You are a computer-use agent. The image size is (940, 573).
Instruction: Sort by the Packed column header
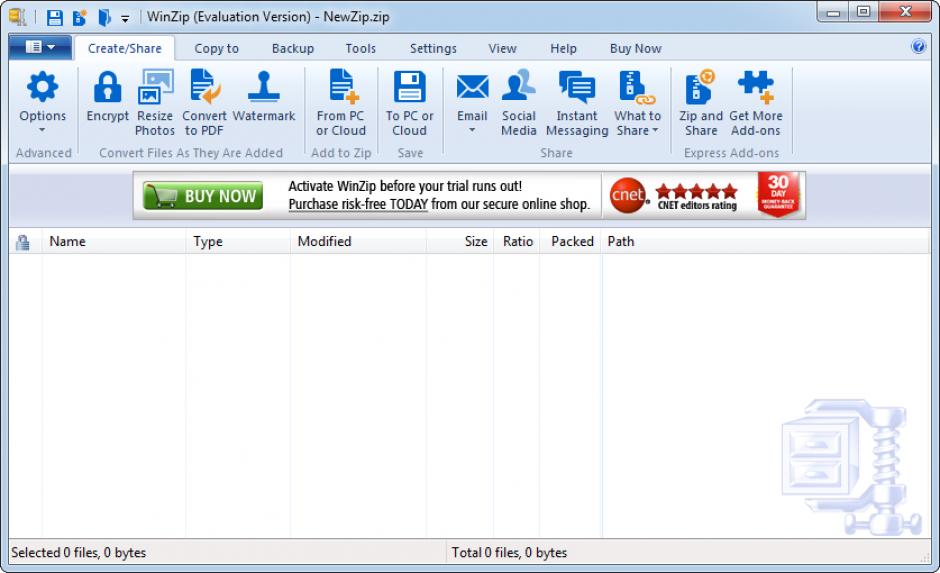(x=571, y=242)
